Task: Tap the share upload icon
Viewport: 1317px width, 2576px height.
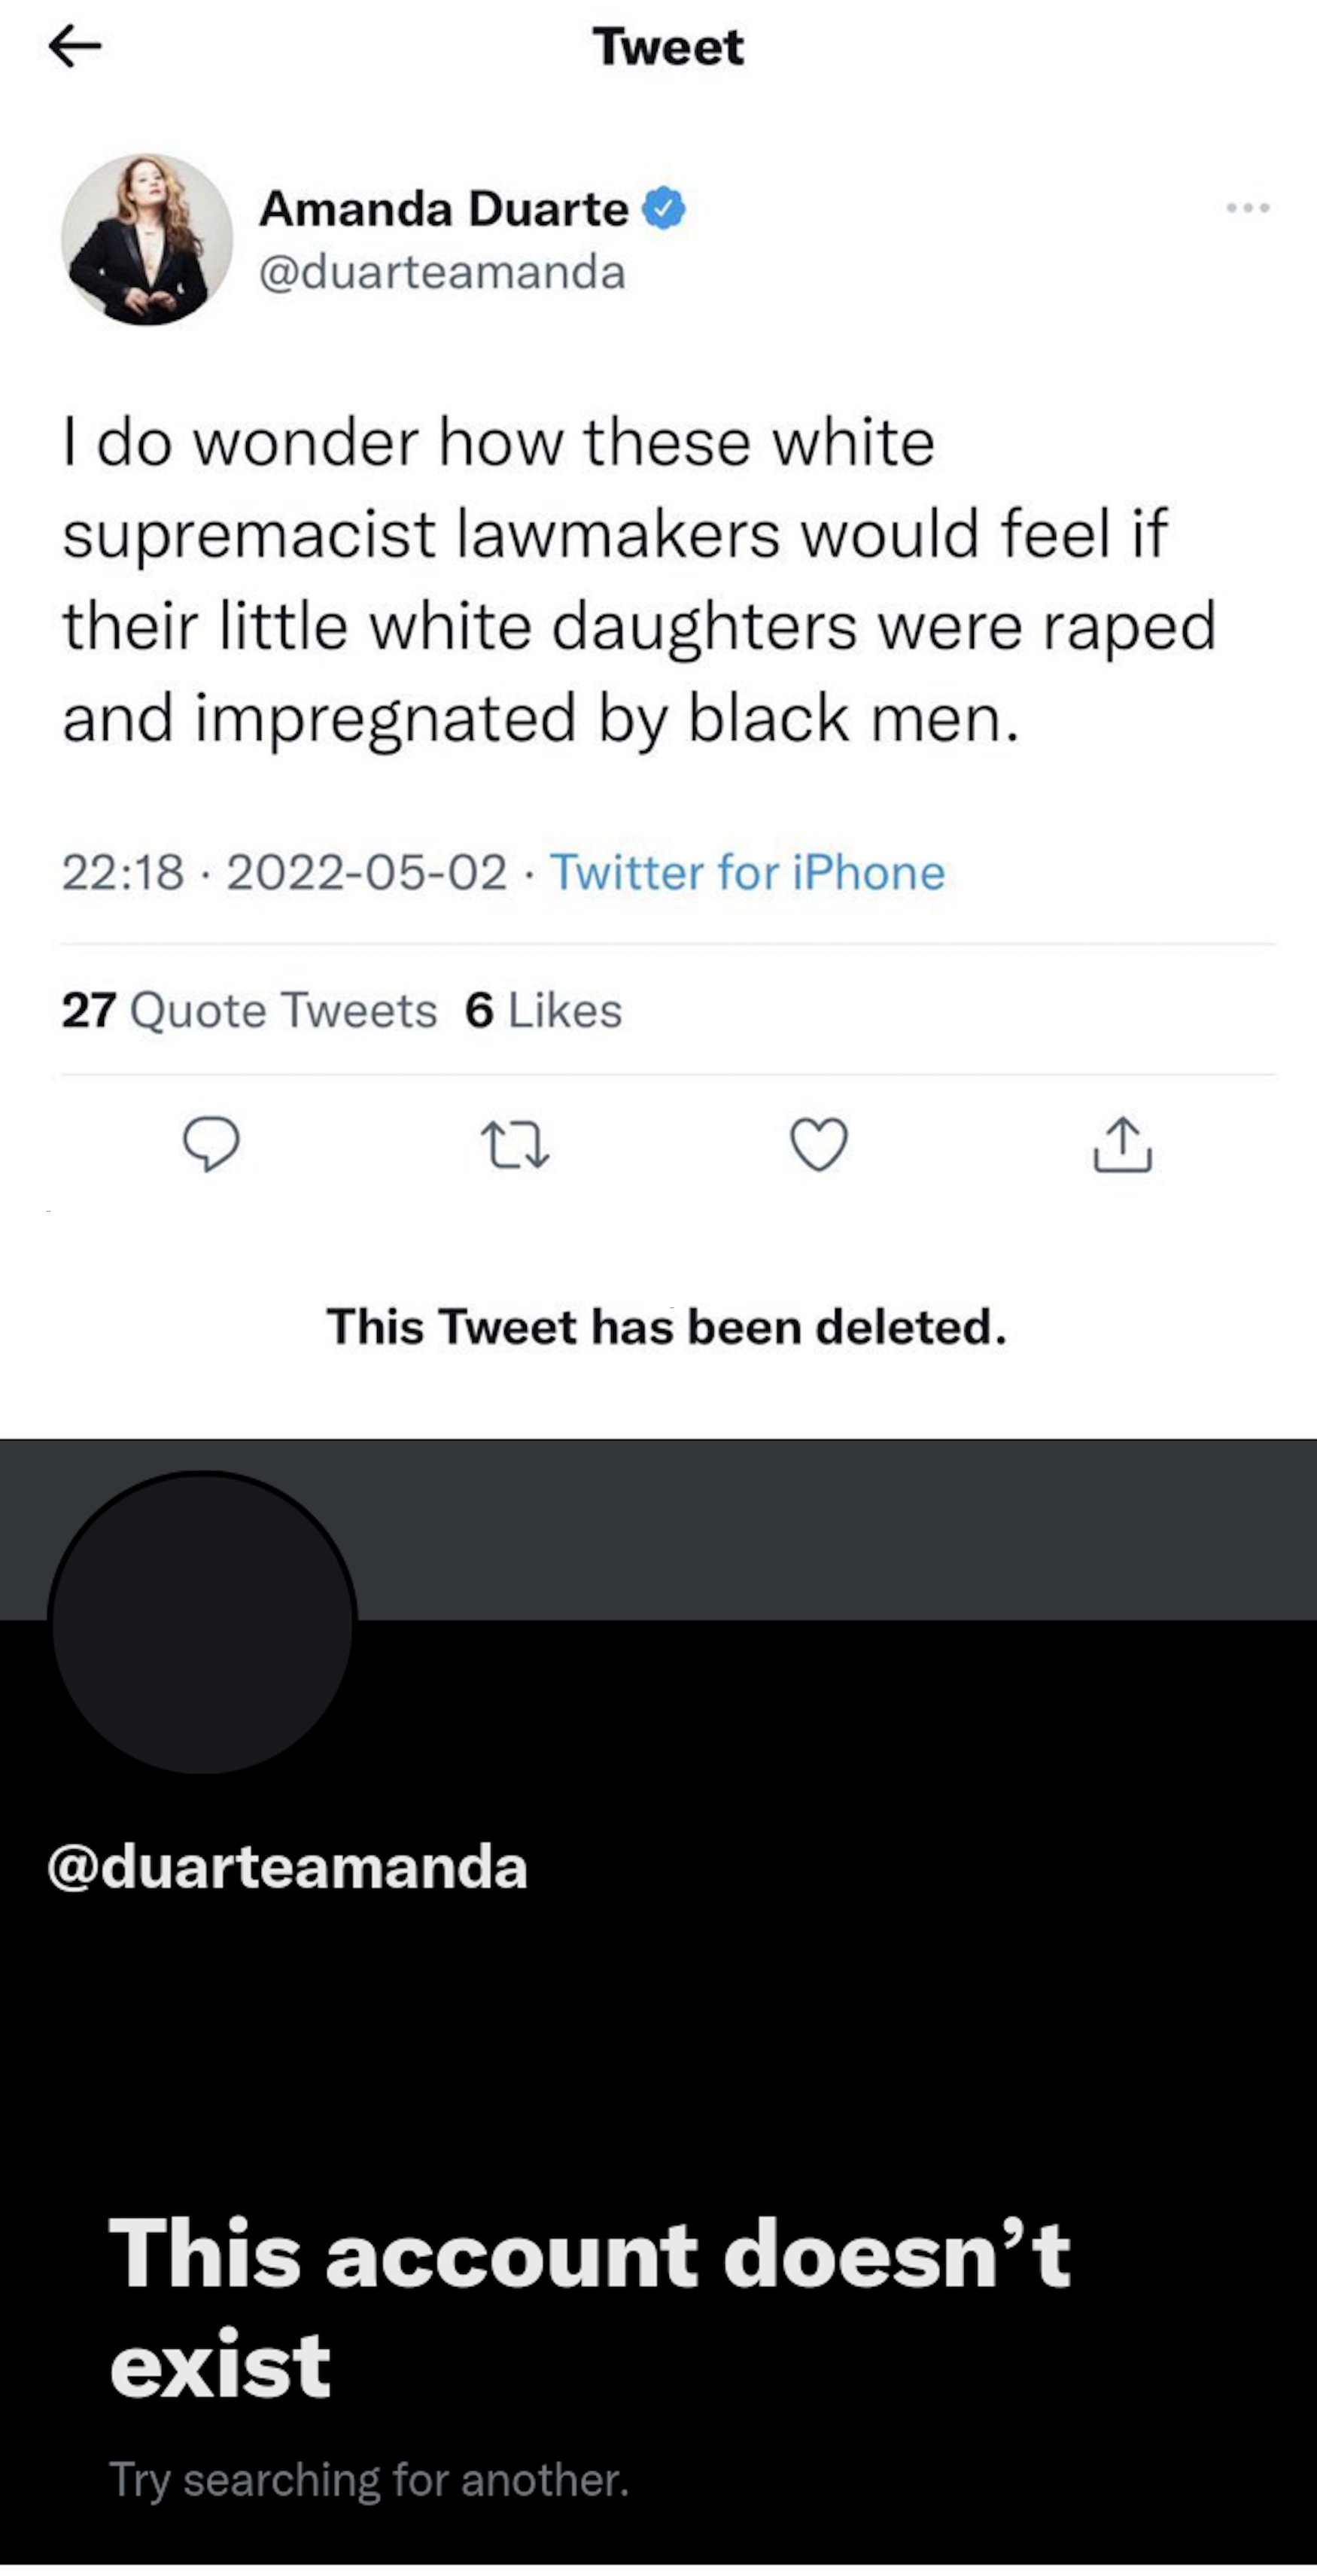Action: pyautogui.click(x=1122, y=1143)
